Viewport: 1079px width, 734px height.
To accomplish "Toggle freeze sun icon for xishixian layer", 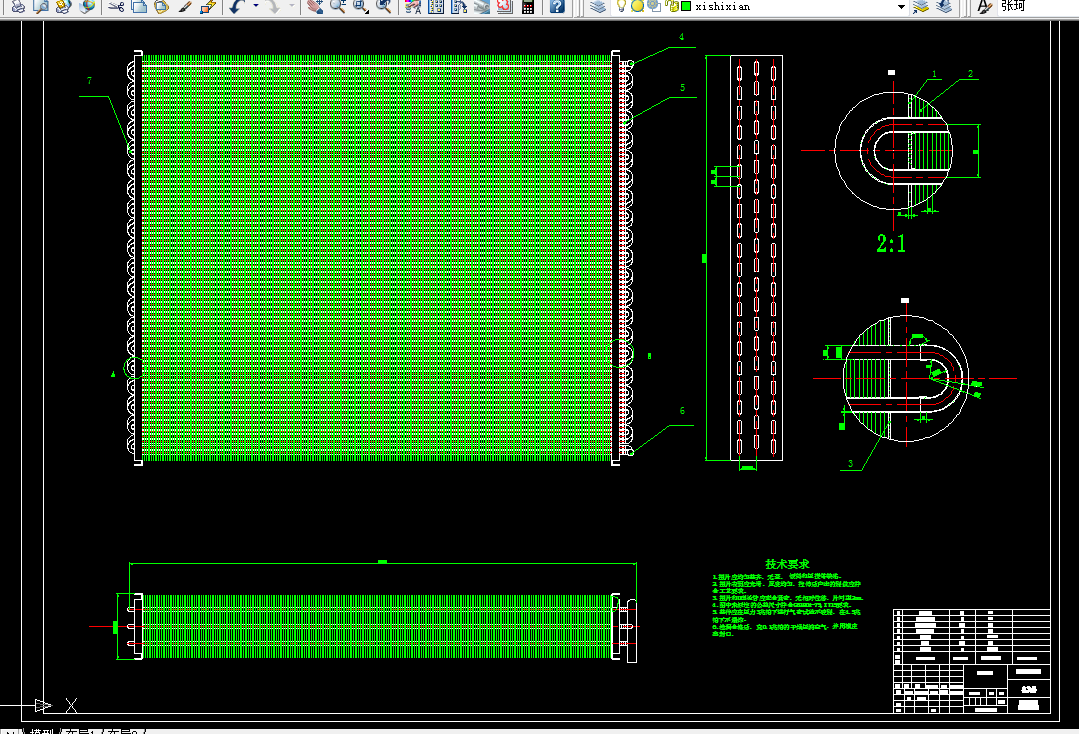I will pyautogui.click(x=637, y=6).
